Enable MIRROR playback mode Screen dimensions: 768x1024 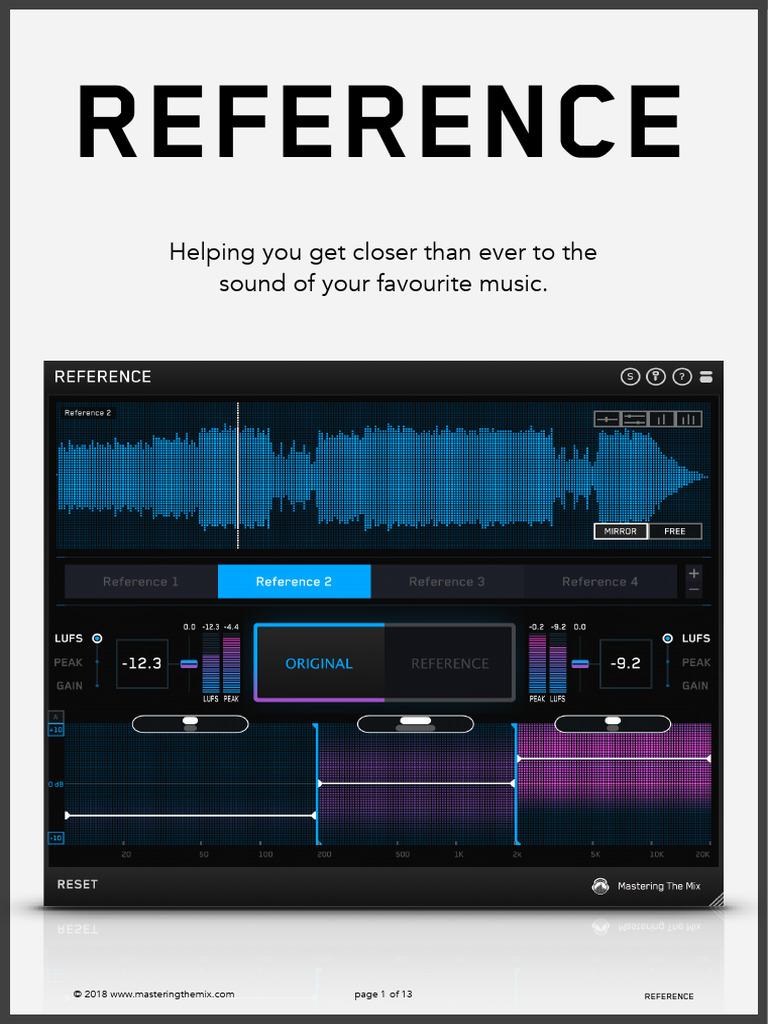[620, 532]
